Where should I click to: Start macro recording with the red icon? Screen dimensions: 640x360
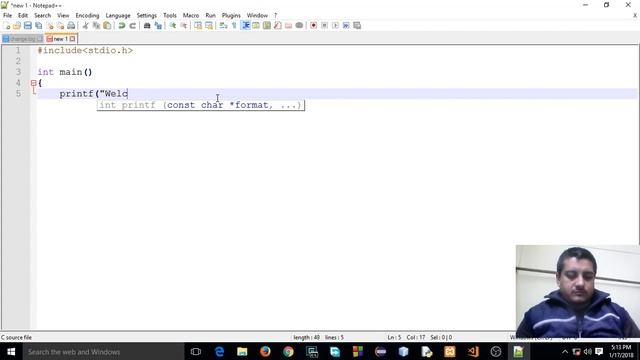click(313, 26)
